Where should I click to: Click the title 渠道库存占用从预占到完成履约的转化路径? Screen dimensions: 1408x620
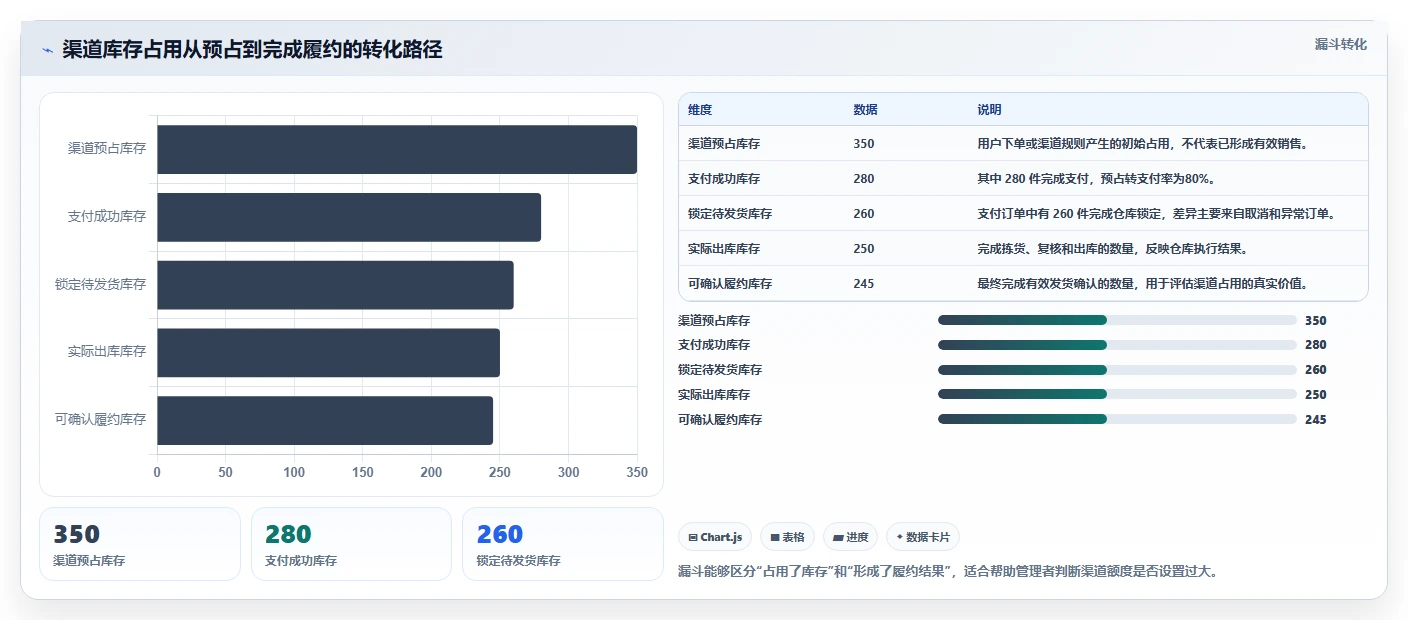[x=252, y=50]
